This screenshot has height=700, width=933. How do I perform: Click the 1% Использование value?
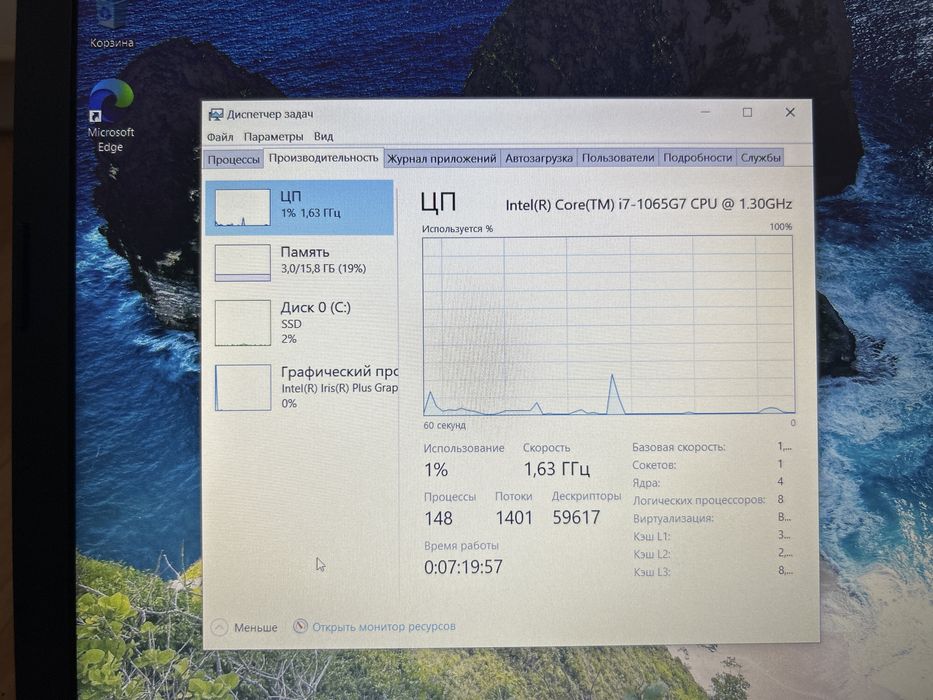tap(436, 470)
